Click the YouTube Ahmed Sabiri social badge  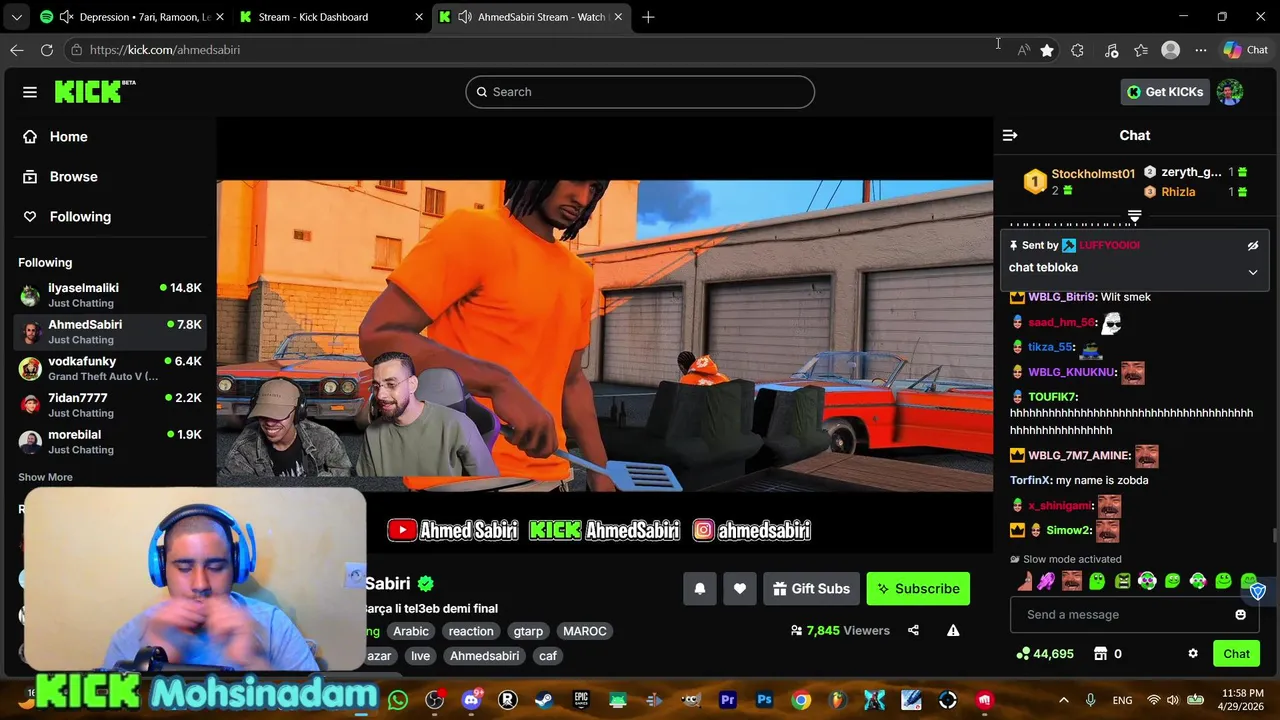pyautogui.click(x=453, y=530)
